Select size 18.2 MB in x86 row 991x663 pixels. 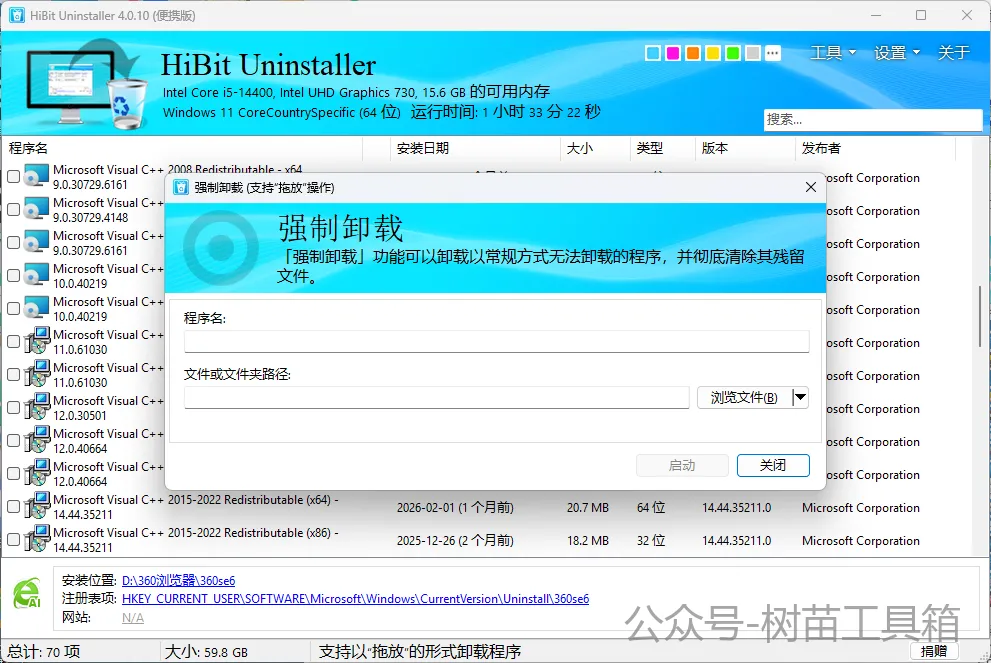click(x=588, y=540)
